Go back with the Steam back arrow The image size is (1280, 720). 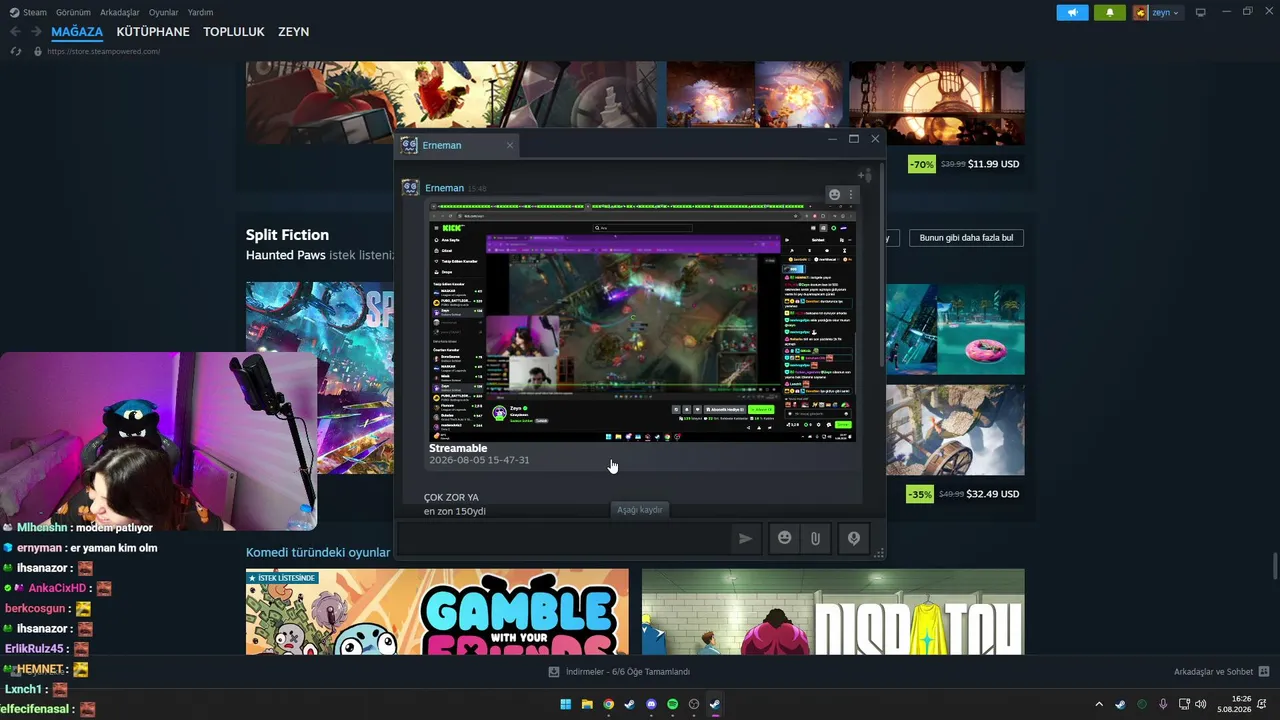15,32
